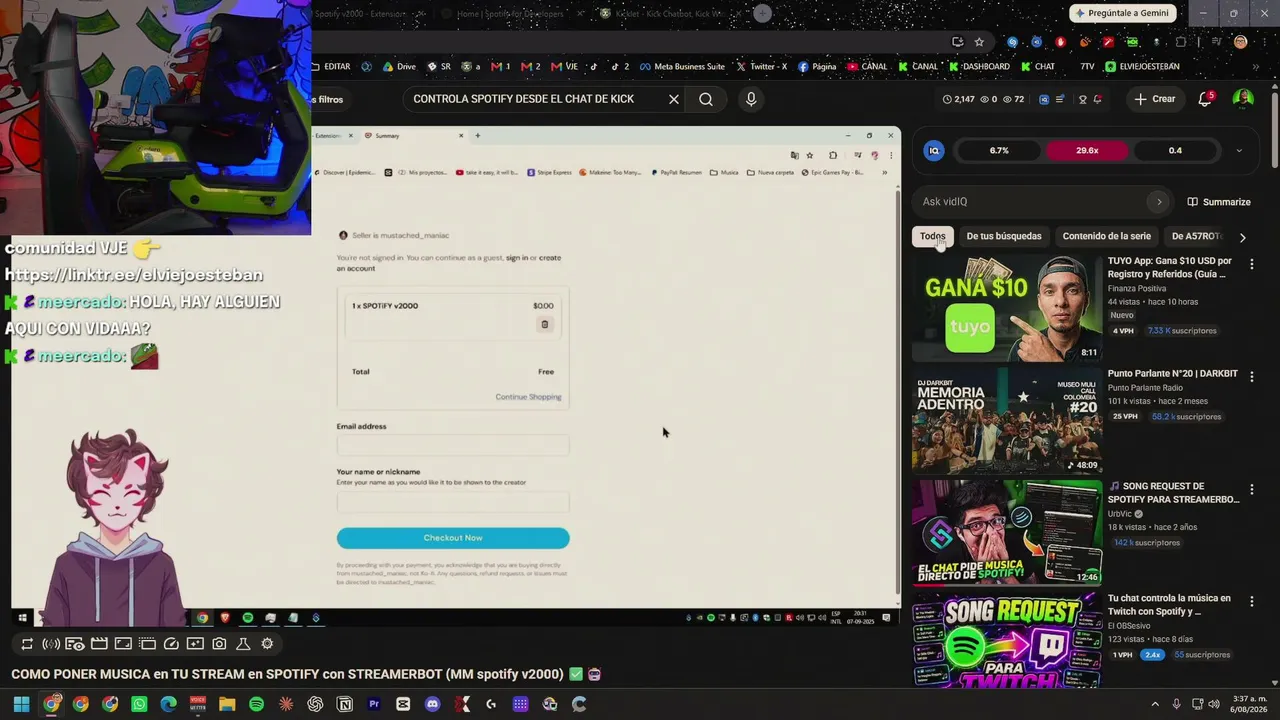1280x720 pixels.
Task: Bookmark this page with the star icon
Action: (x=979, y=42)
